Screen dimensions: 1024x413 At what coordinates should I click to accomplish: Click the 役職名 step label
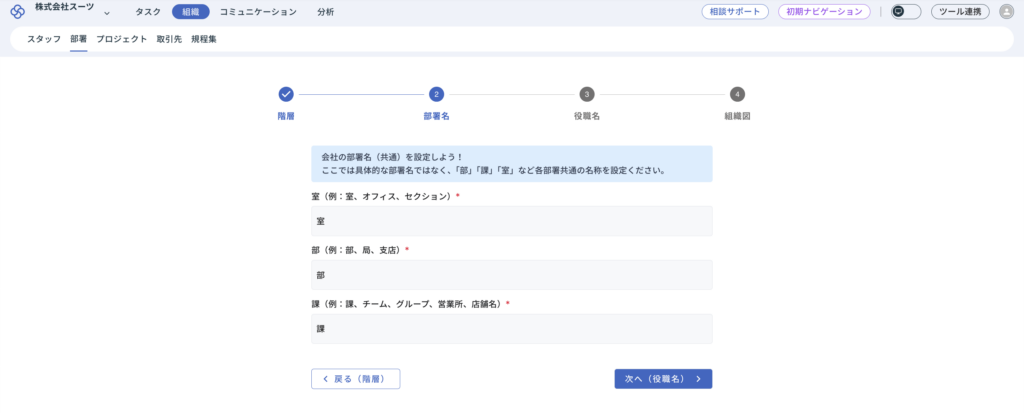(587, 116)
